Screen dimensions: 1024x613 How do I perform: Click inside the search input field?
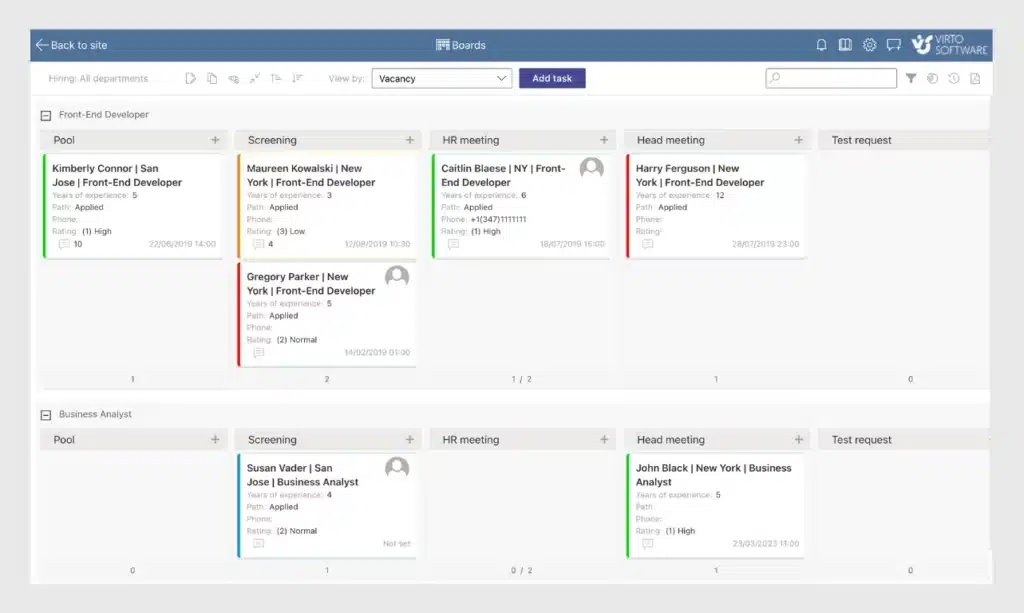(831, 78)
